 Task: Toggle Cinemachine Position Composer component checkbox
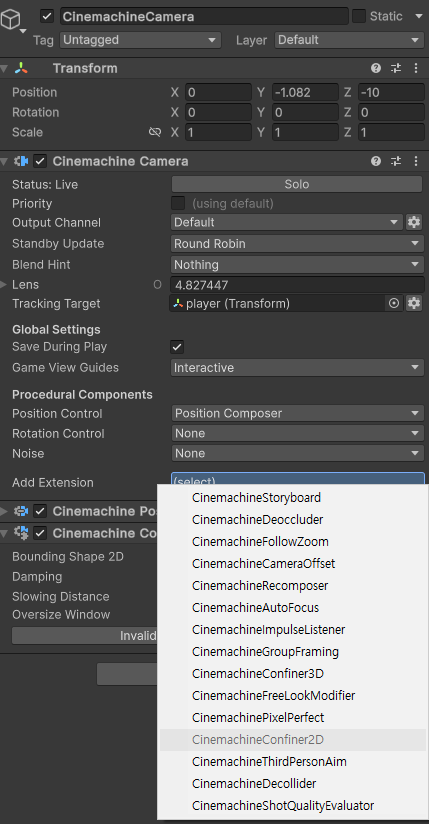pos(40,511)
